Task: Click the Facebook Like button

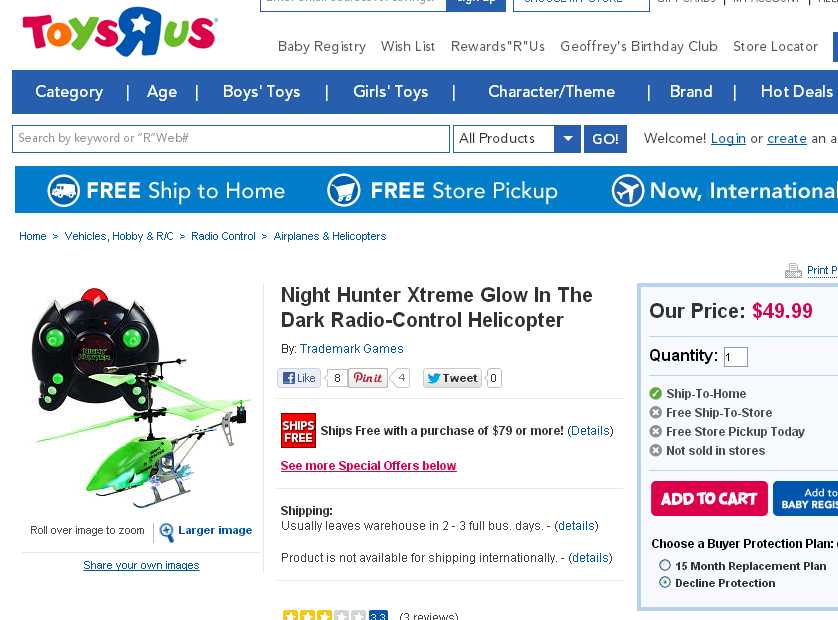Action: coord(299,378)
